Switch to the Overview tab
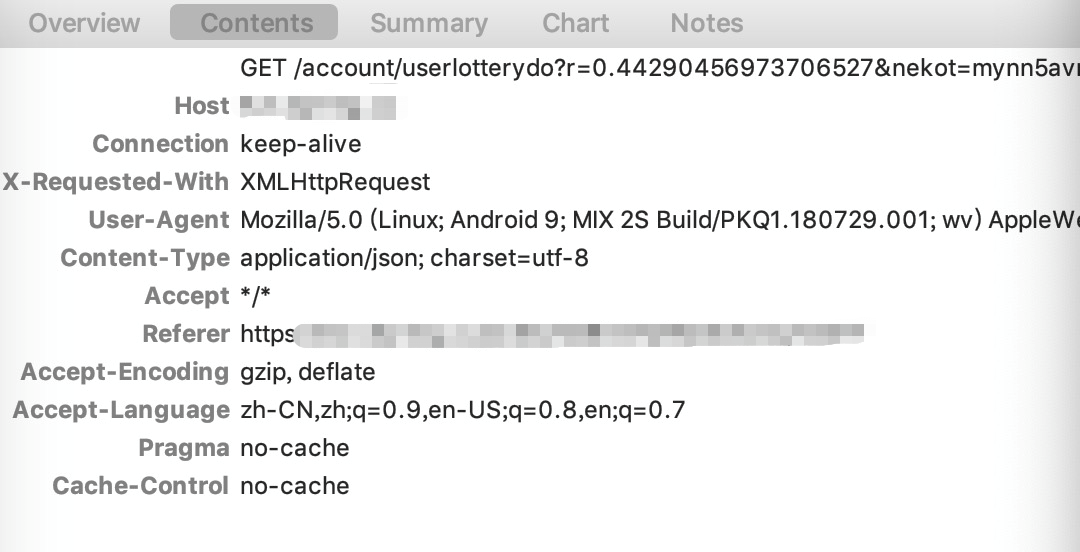The image size is (1080, 552). pyautogui.click(x=84, y=23)
